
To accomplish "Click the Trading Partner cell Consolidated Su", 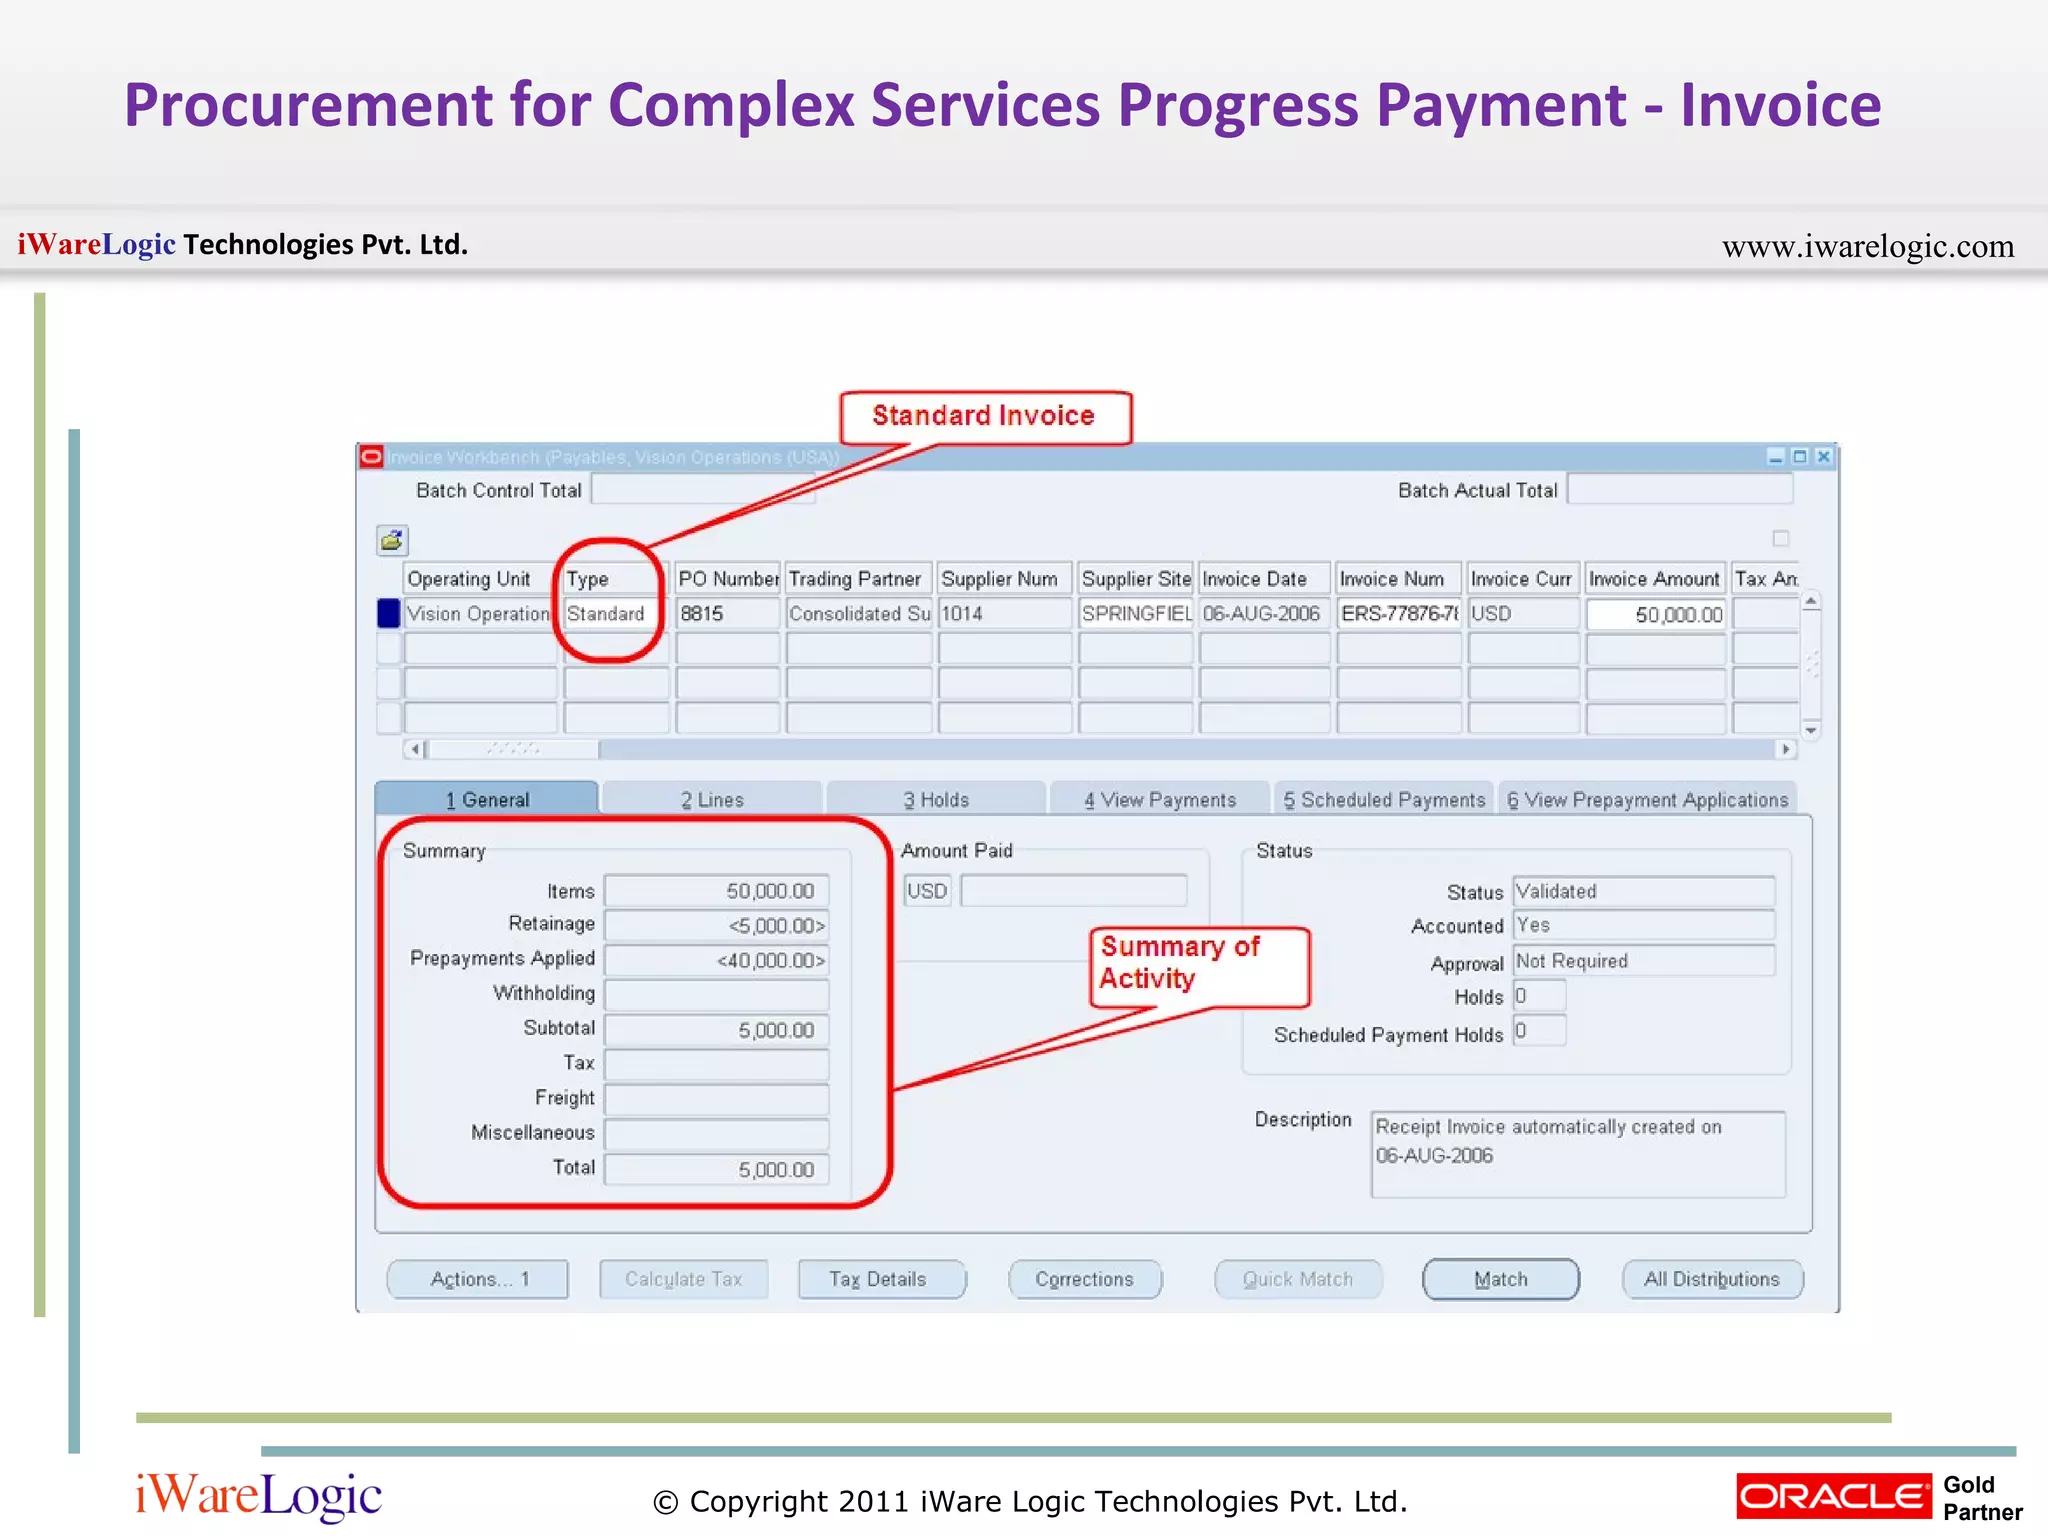I will coord(859,613).
